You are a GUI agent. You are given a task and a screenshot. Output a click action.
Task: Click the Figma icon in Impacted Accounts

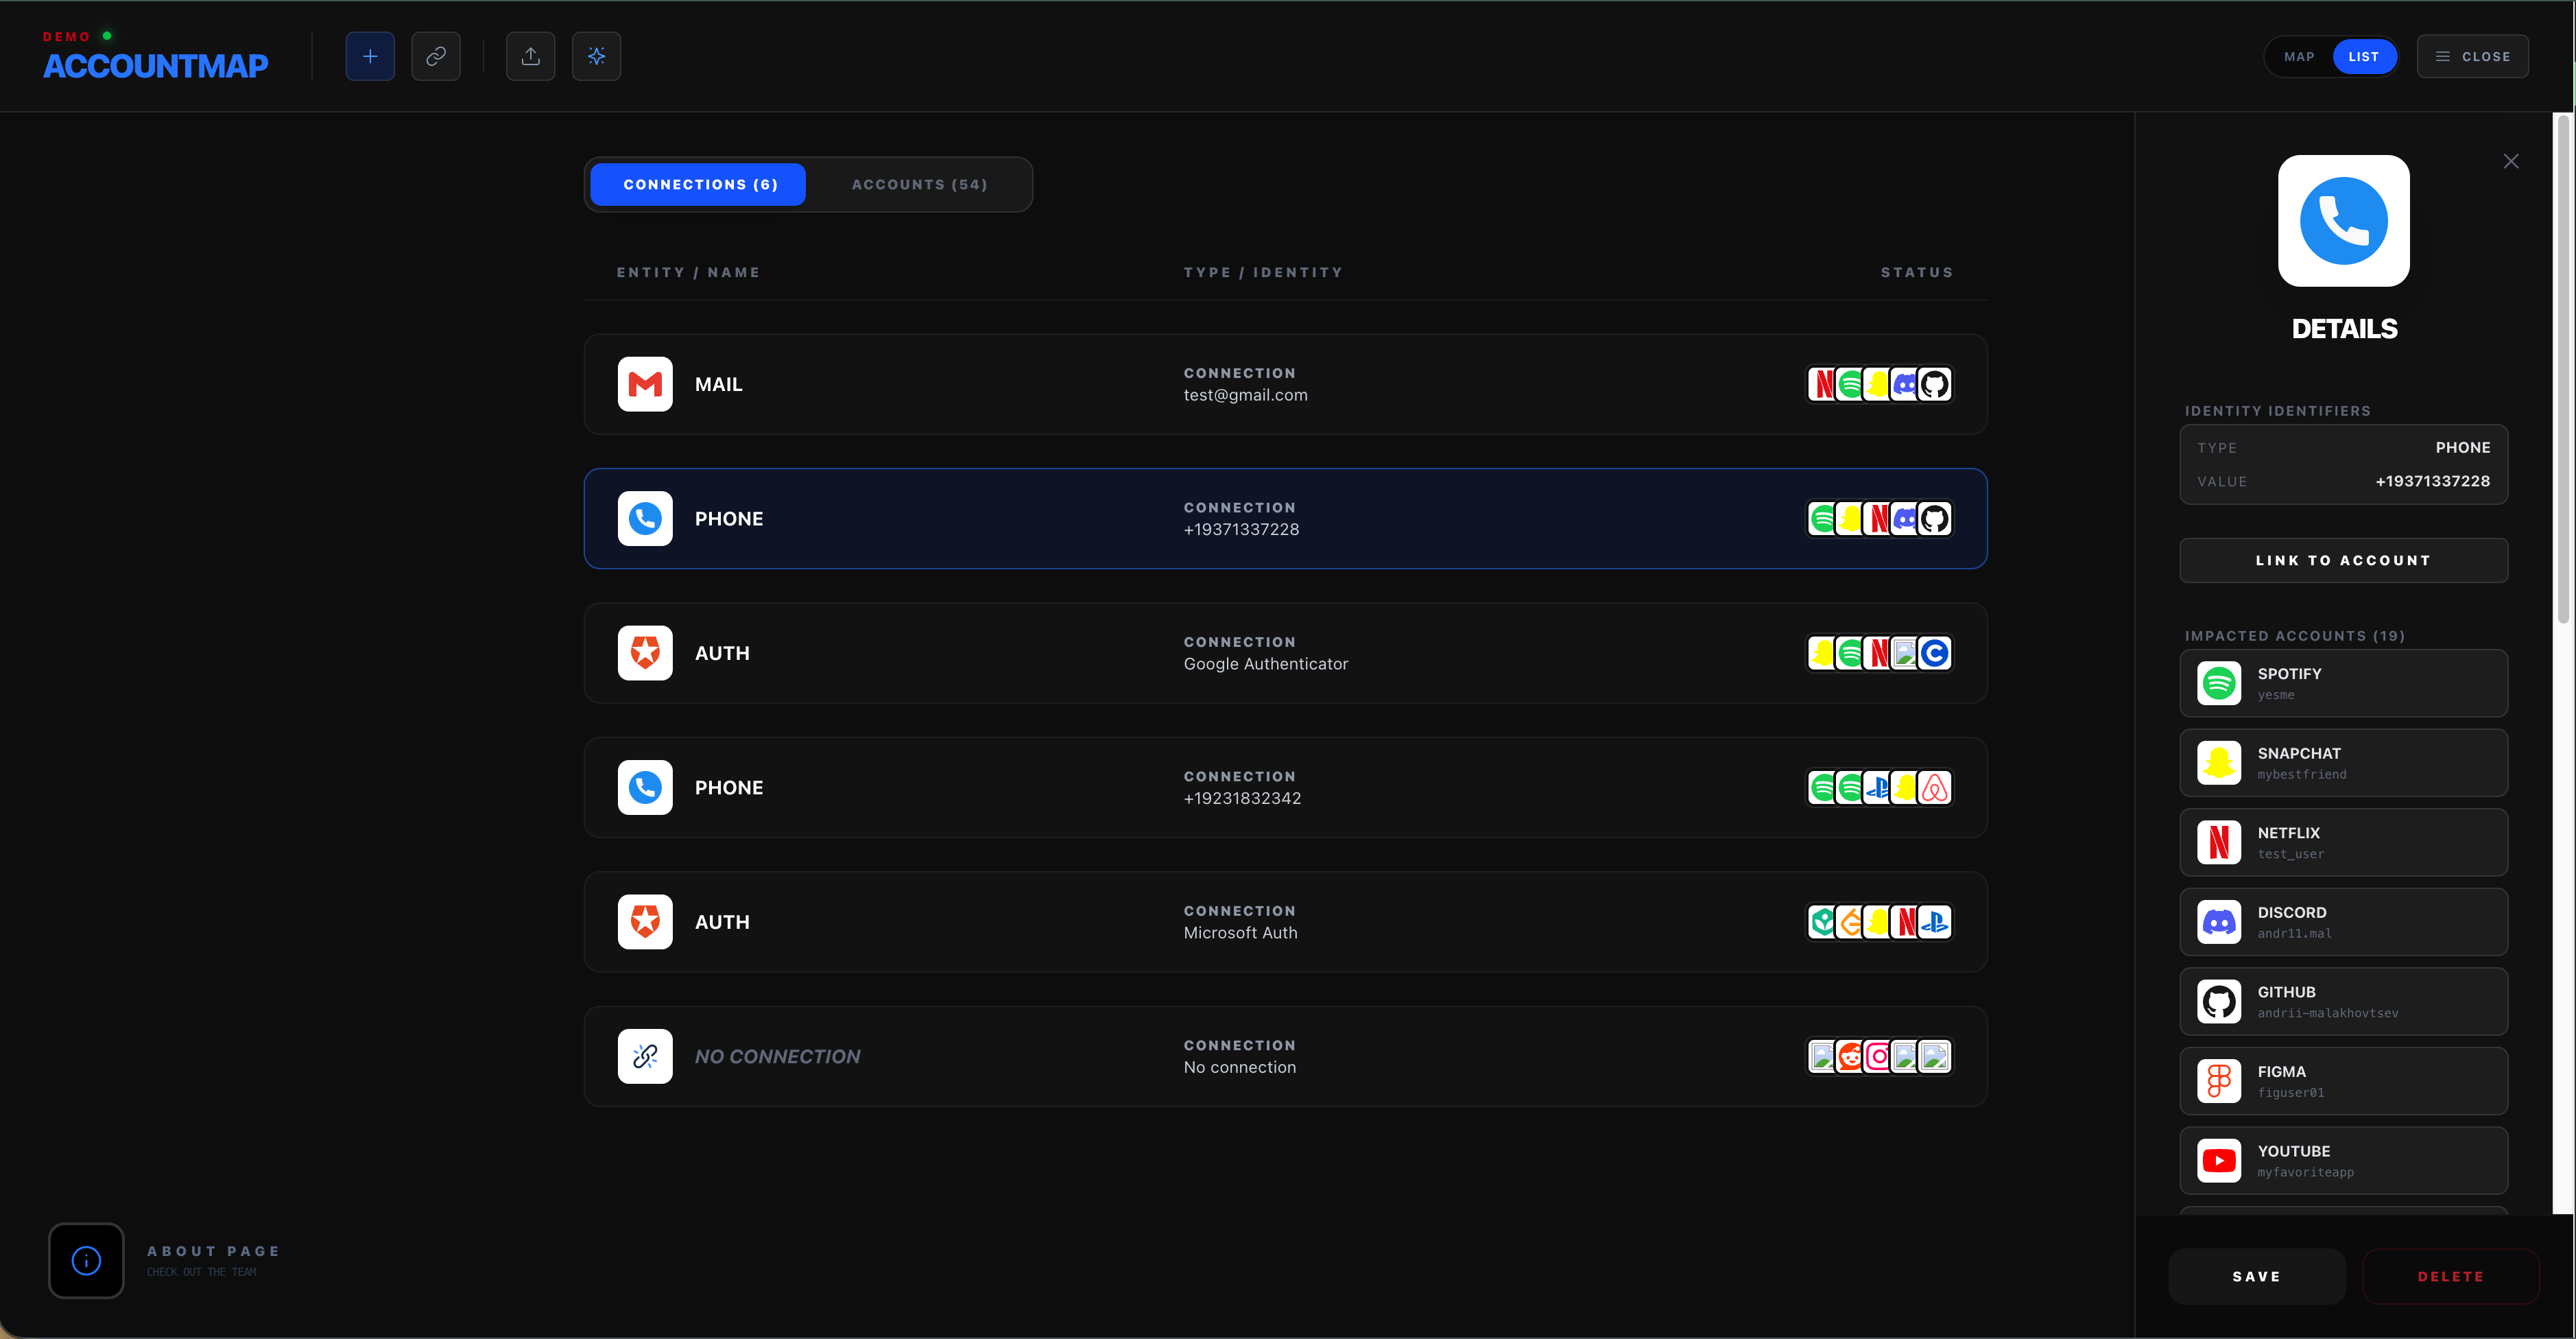click(2219, 1080)
